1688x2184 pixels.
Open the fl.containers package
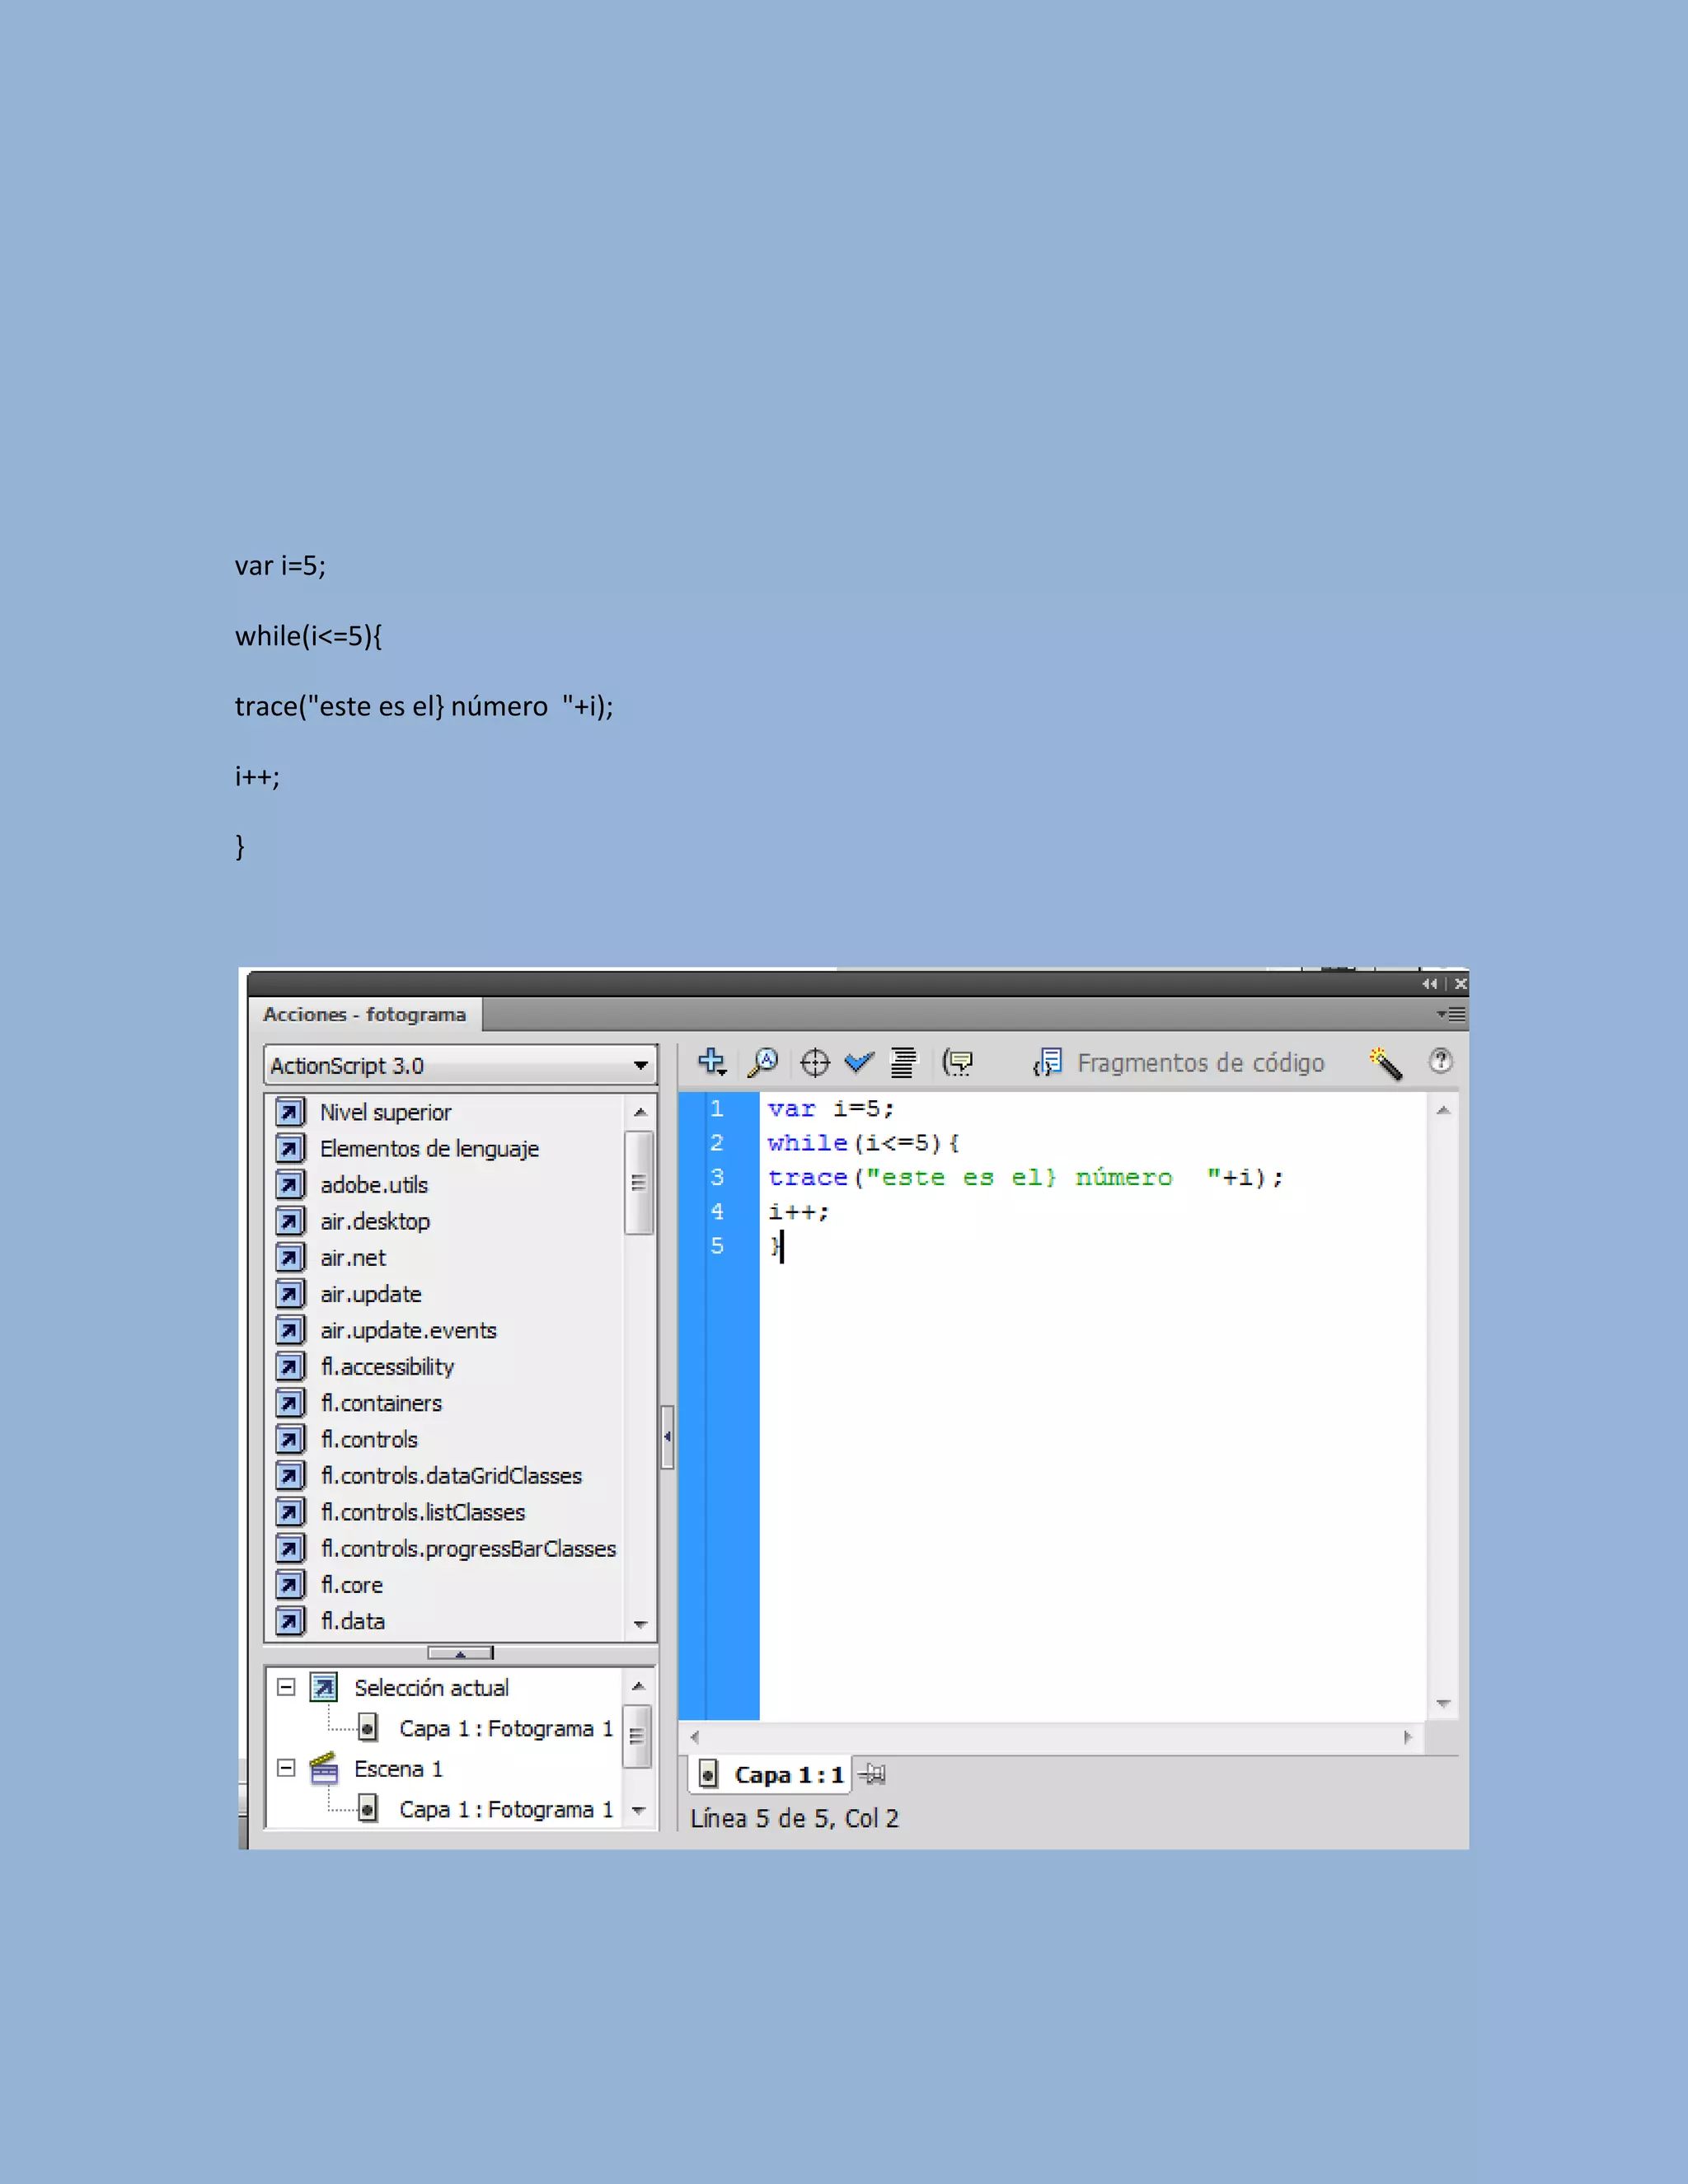(381, 1403)
